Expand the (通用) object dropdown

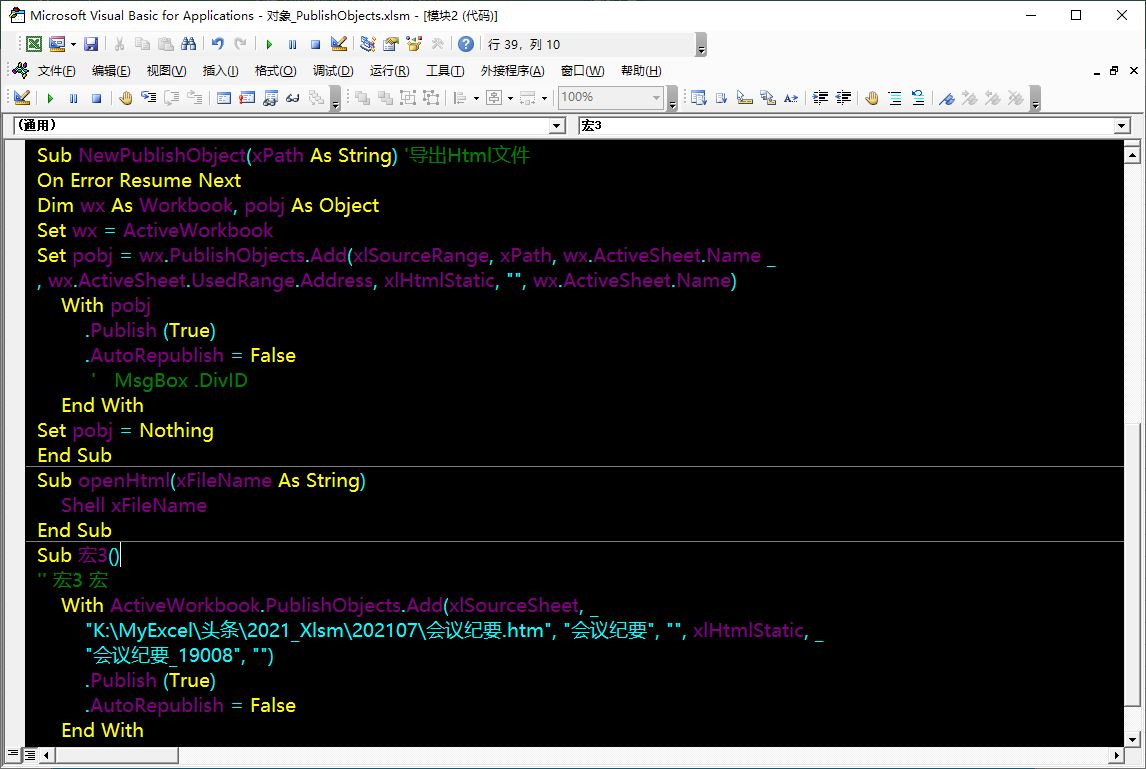[x=558, y=126]
